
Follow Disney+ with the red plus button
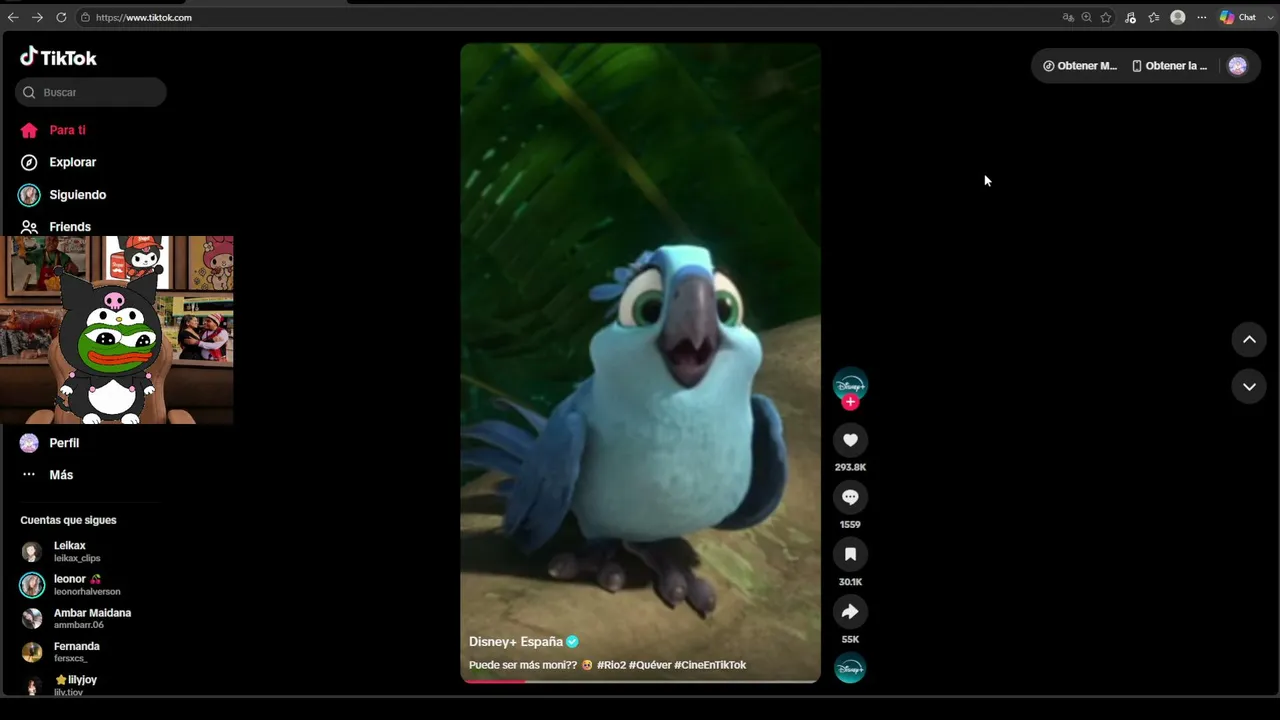point(850,402)
